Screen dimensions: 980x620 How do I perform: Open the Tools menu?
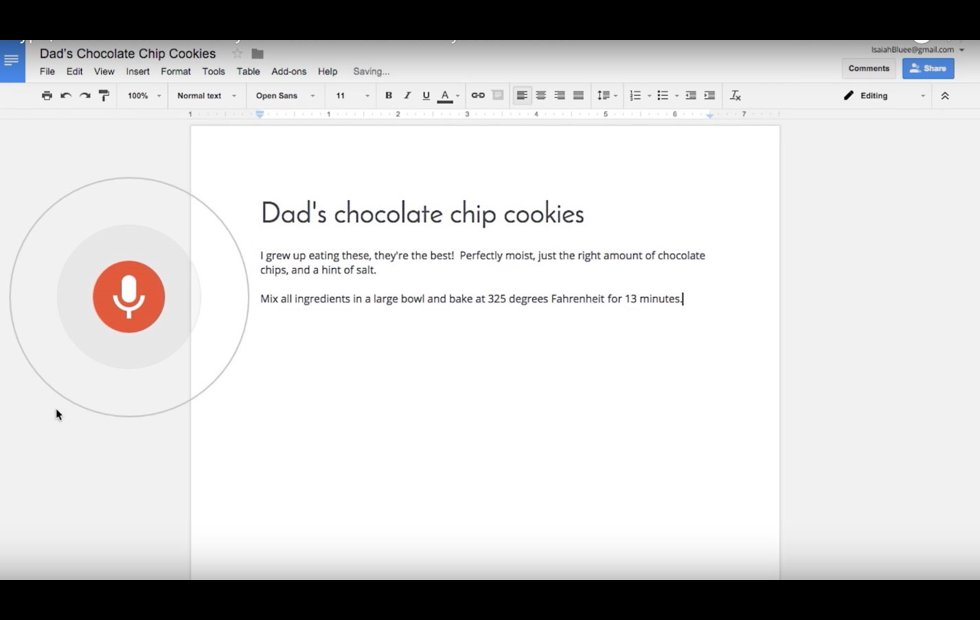point(213,72)
